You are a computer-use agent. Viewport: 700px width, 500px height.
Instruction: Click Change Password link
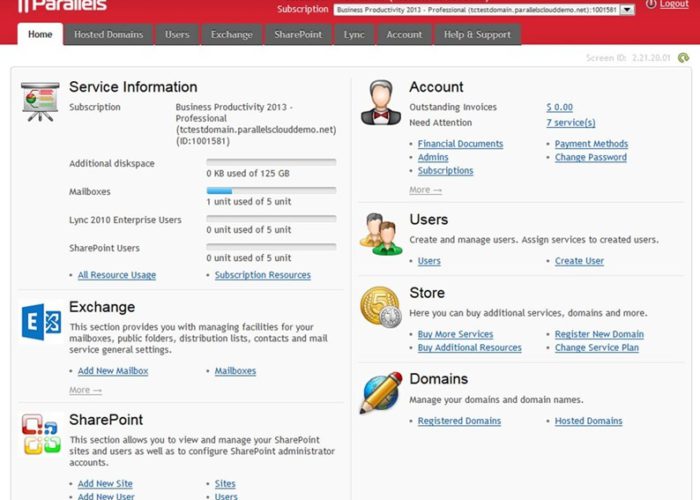point(591,157)
